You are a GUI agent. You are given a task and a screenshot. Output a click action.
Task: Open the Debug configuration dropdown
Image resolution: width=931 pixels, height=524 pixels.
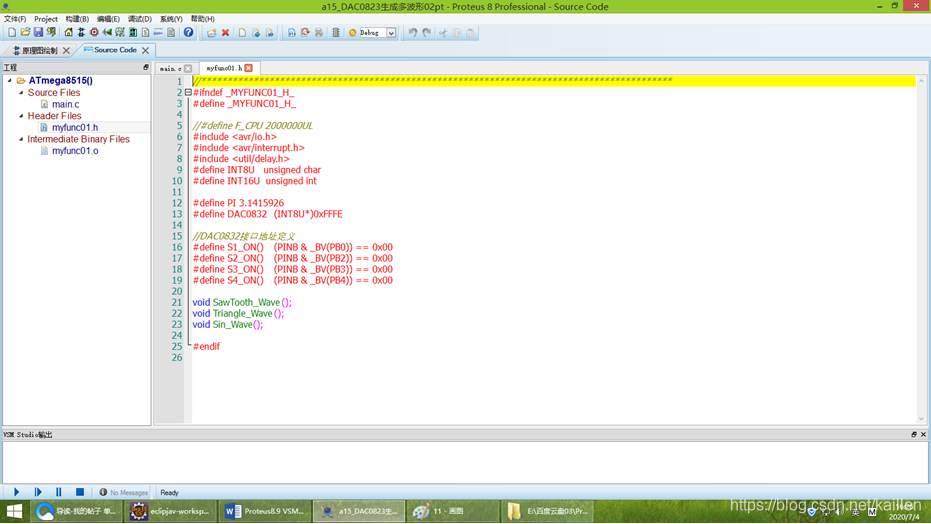click(x=391, y=33)
